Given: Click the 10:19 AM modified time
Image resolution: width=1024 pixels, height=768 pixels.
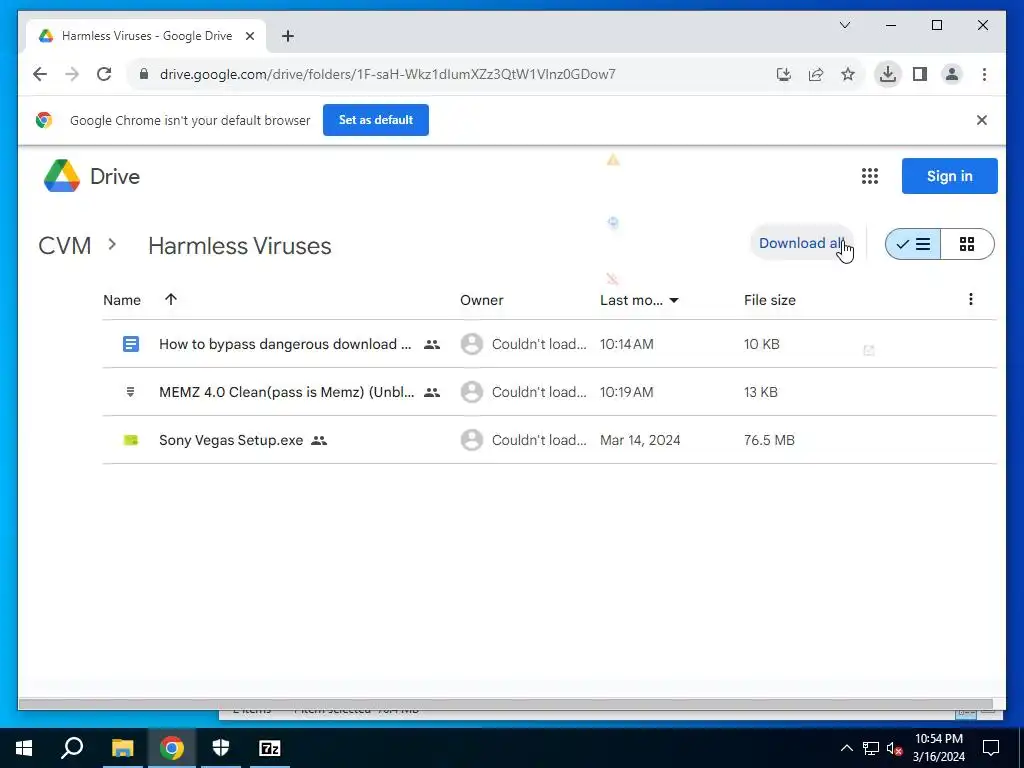Looking at the screenshot, I should coord(626,392).
